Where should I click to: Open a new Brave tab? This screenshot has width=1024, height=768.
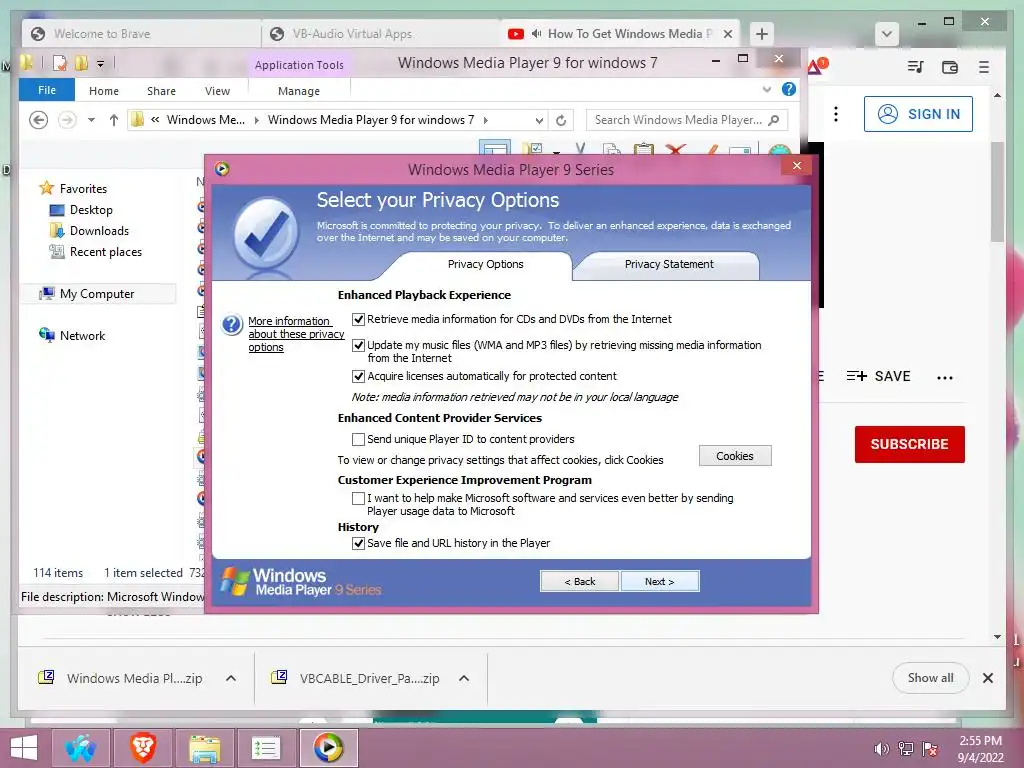(761, 34)
